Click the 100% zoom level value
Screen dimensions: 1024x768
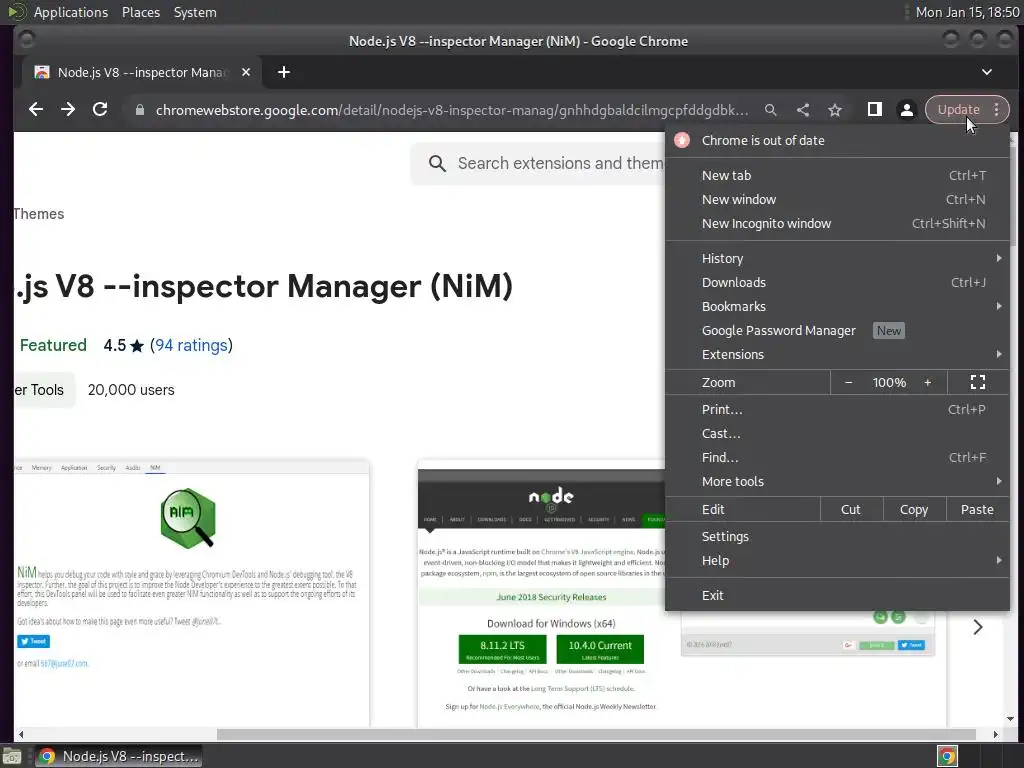click(x=889, y=383)
